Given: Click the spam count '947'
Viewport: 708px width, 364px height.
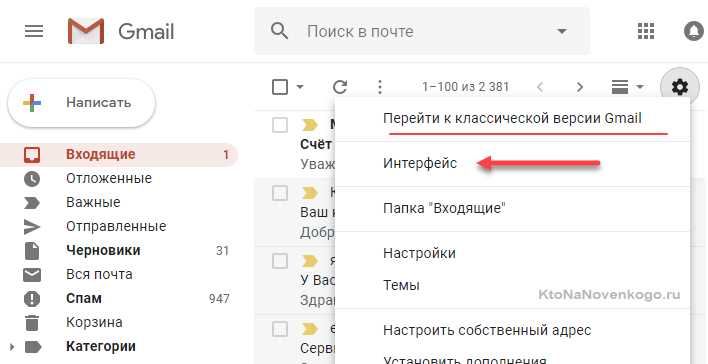Looking at the screenshot, I should pos(219,299).
